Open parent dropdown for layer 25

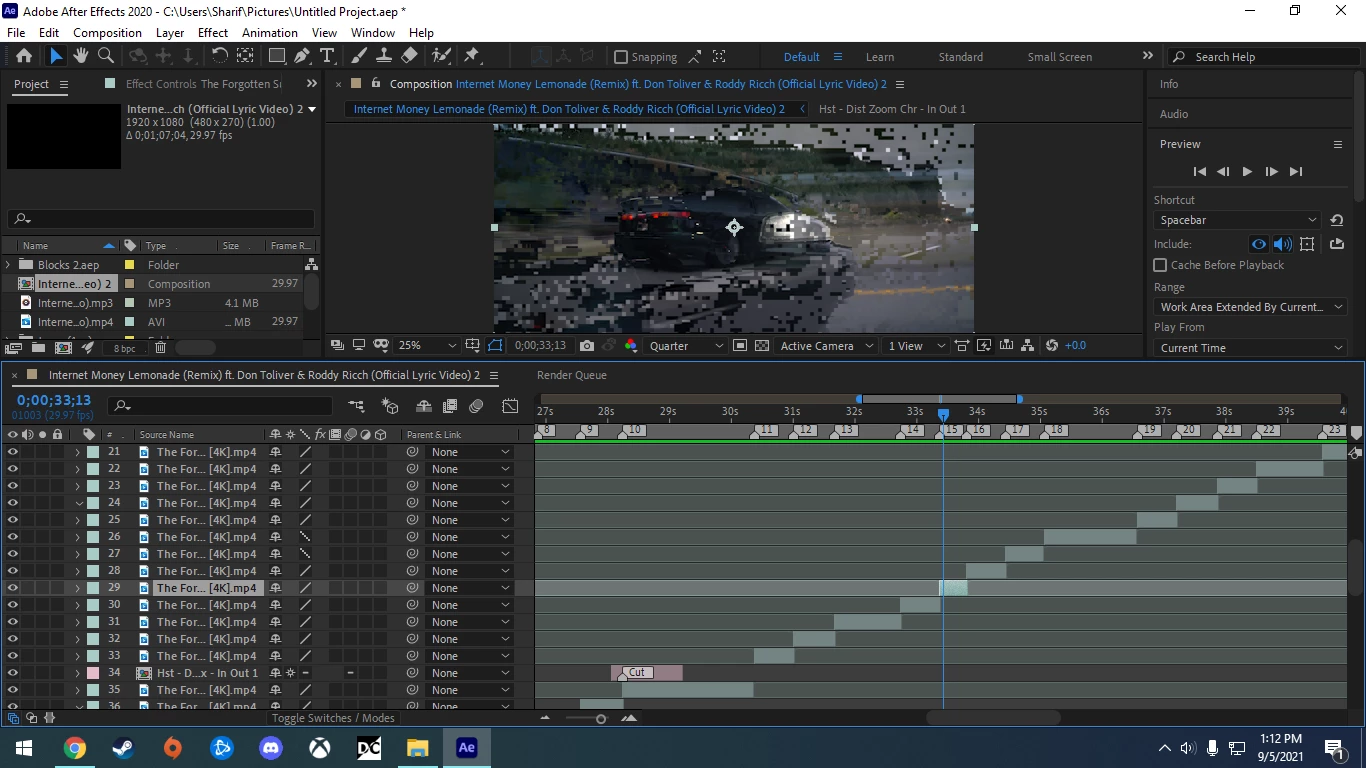470,520
